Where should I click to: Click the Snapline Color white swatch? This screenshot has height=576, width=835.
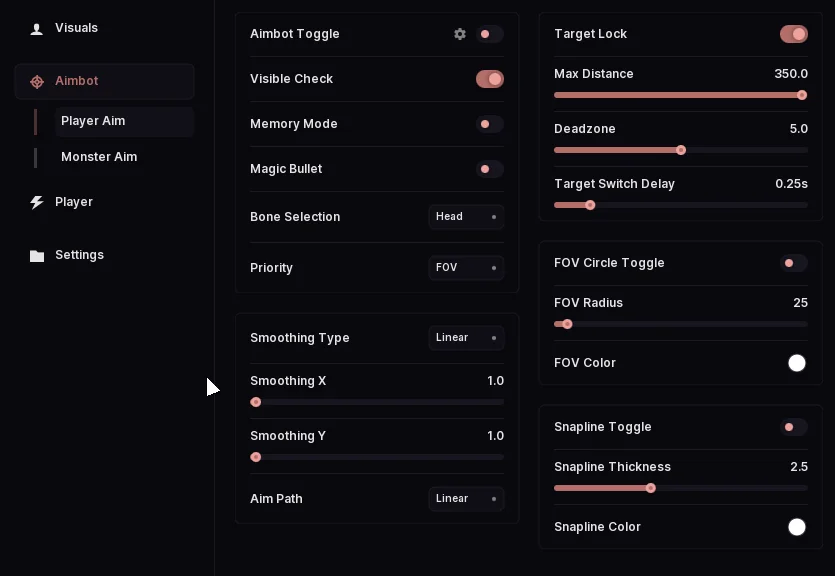797,527
